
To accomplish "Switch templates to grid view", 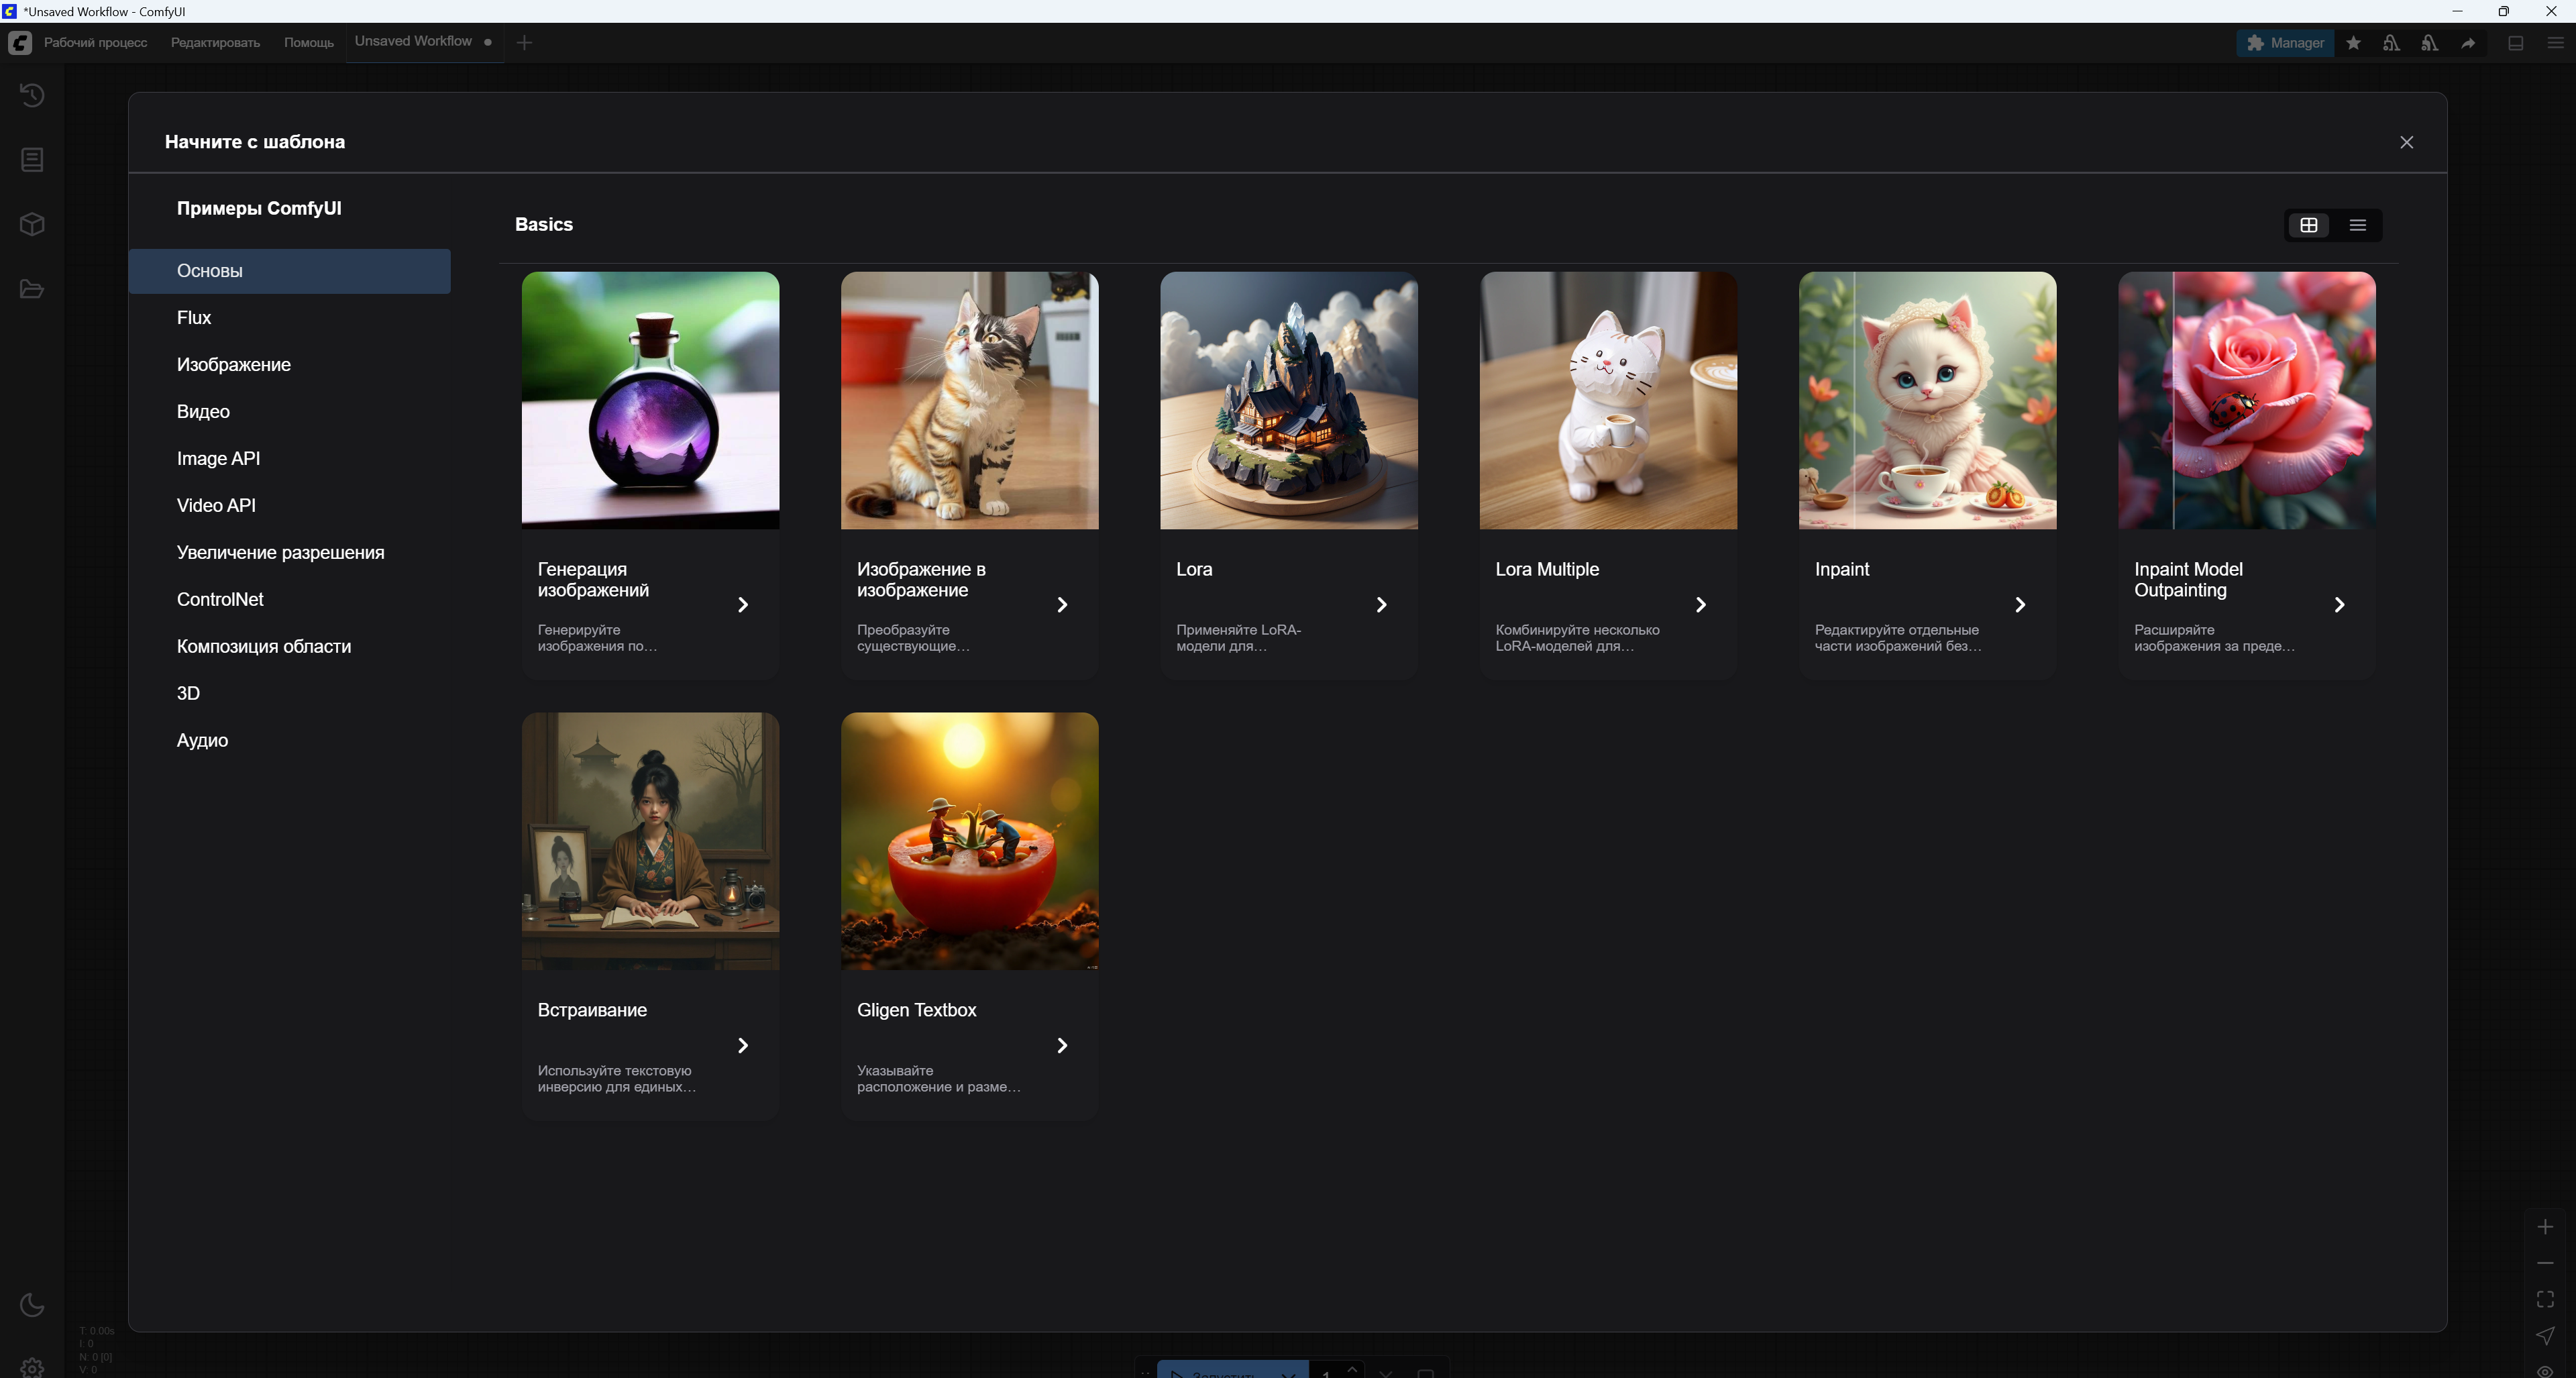I will [x=2309, y=225].
